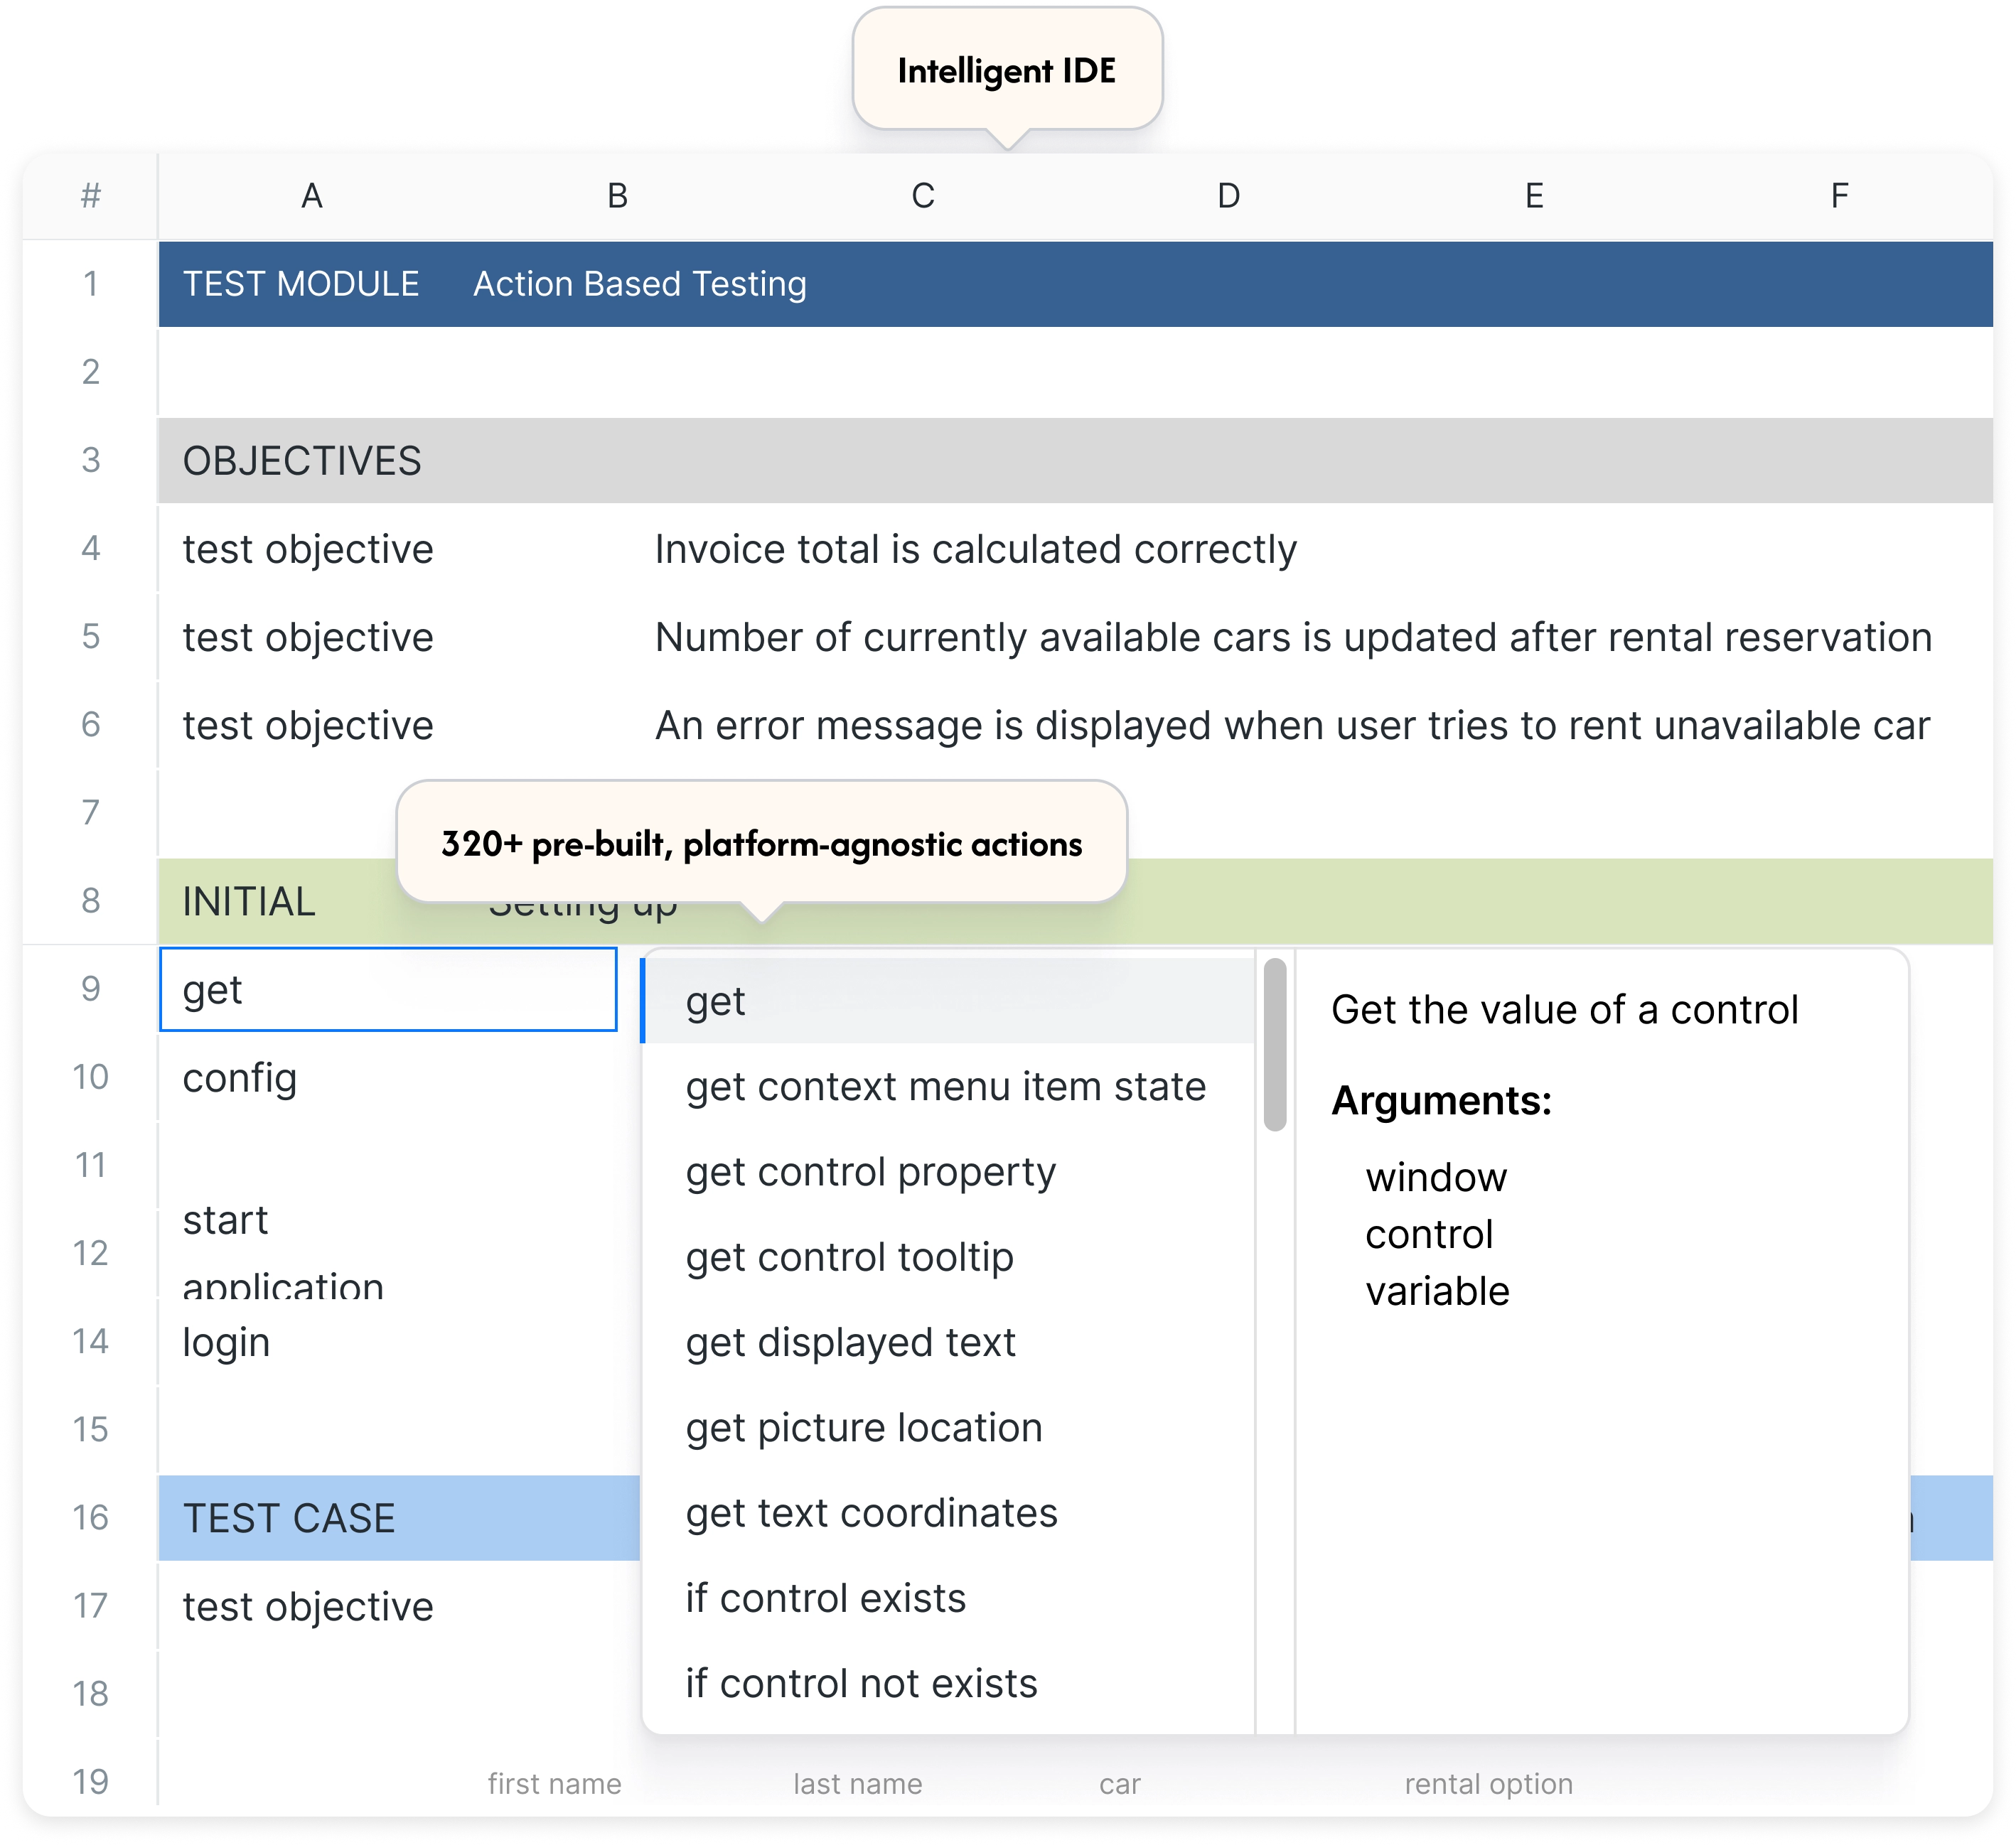Click the 'TEST MODULE' cell

pos(301,284)
